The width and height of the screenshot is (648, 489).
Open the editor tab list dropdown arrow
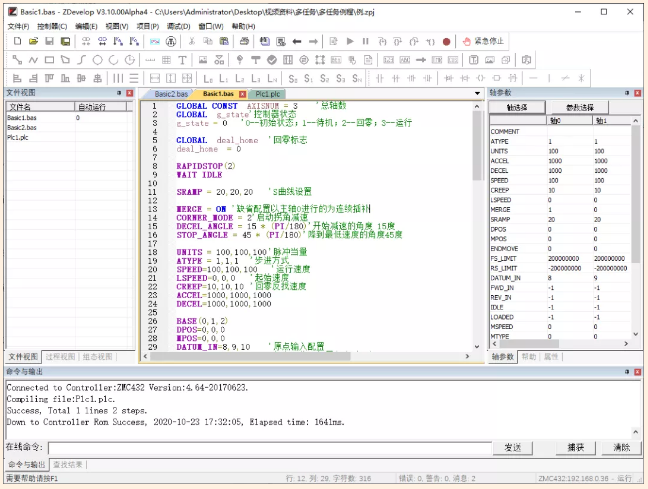(477, 93)
